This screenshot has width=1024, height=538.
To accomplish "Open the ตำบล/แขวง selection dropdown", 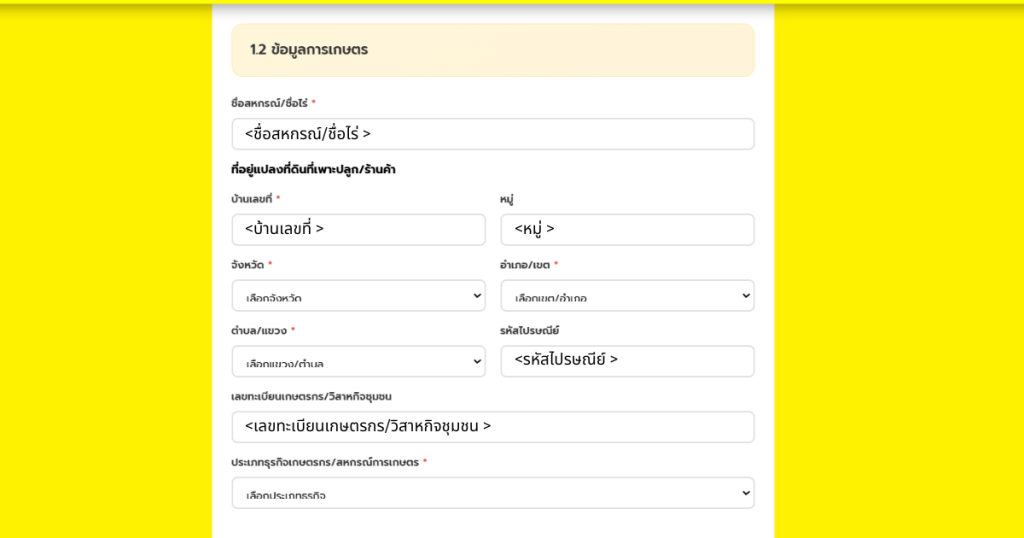I will coord(358,362).
